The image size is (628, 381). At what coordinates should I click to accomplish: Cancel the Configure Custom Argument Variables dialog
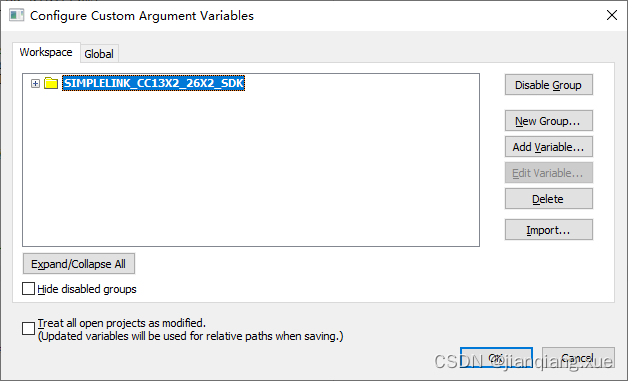point(578,358)
